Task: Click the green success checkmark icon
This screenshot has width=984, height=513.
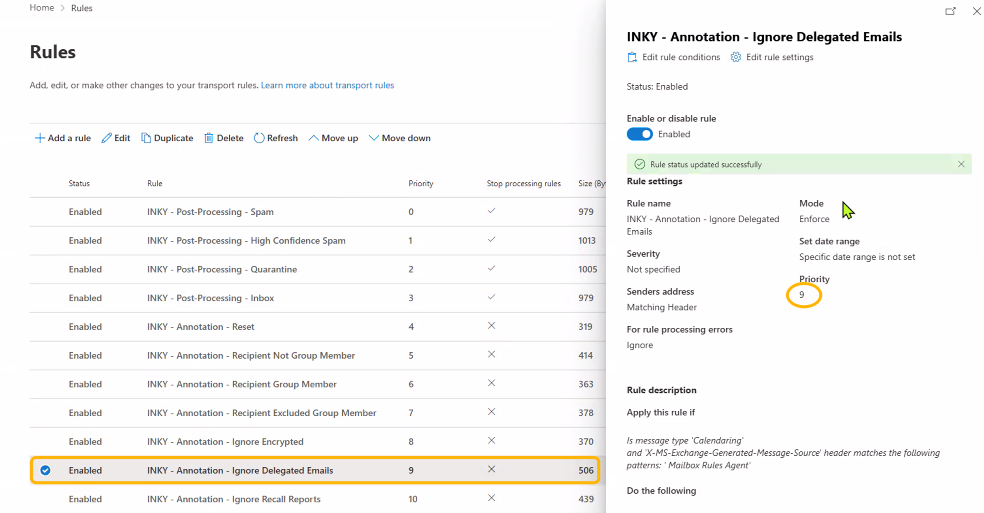Action: (x=639, y=164)
